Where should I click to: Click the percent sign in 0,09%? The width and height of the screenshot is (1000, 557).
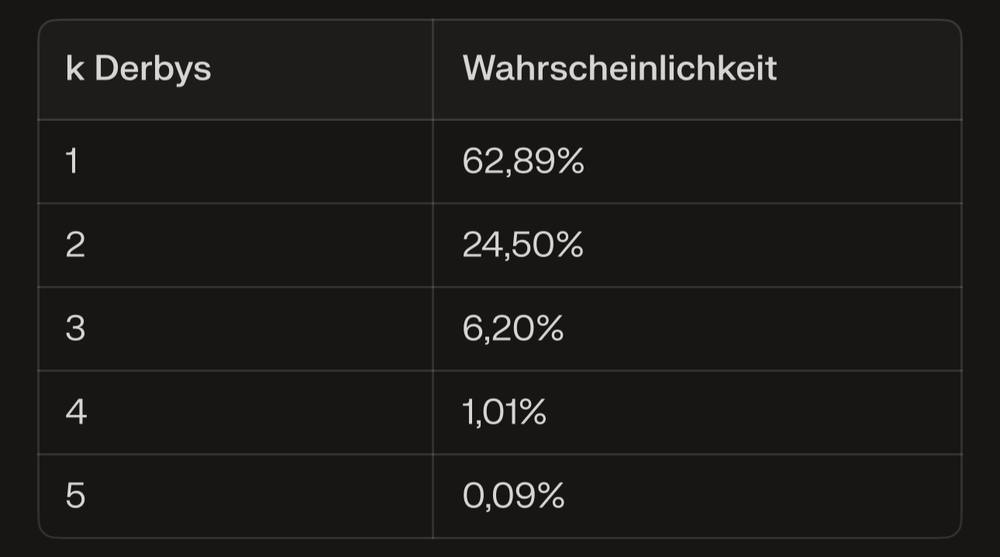551,495
